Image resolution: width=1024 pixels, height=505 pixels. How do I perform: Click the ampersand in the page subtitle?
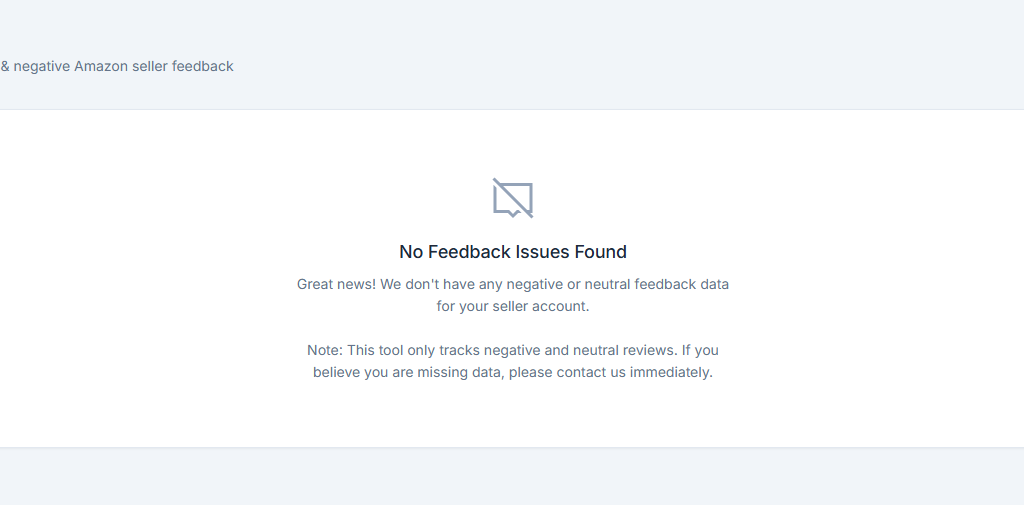(x=5, y=66)
